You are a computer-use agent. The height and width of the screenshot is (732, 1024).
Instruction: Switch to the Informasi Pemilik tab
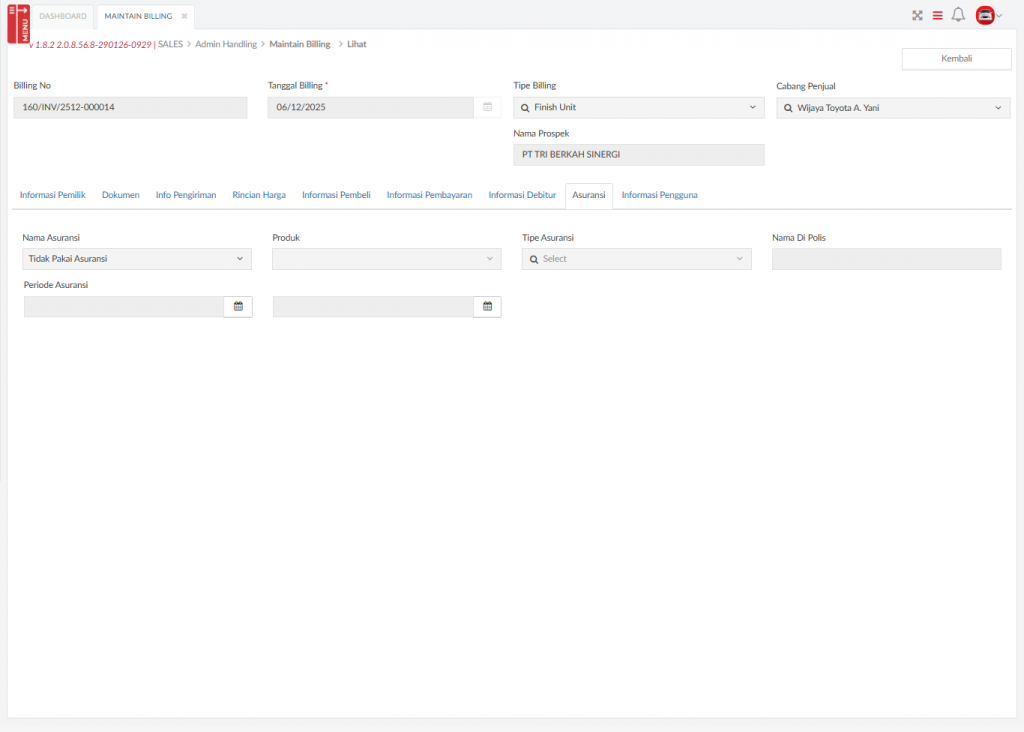pyautogui.click(x=52, y=195)
